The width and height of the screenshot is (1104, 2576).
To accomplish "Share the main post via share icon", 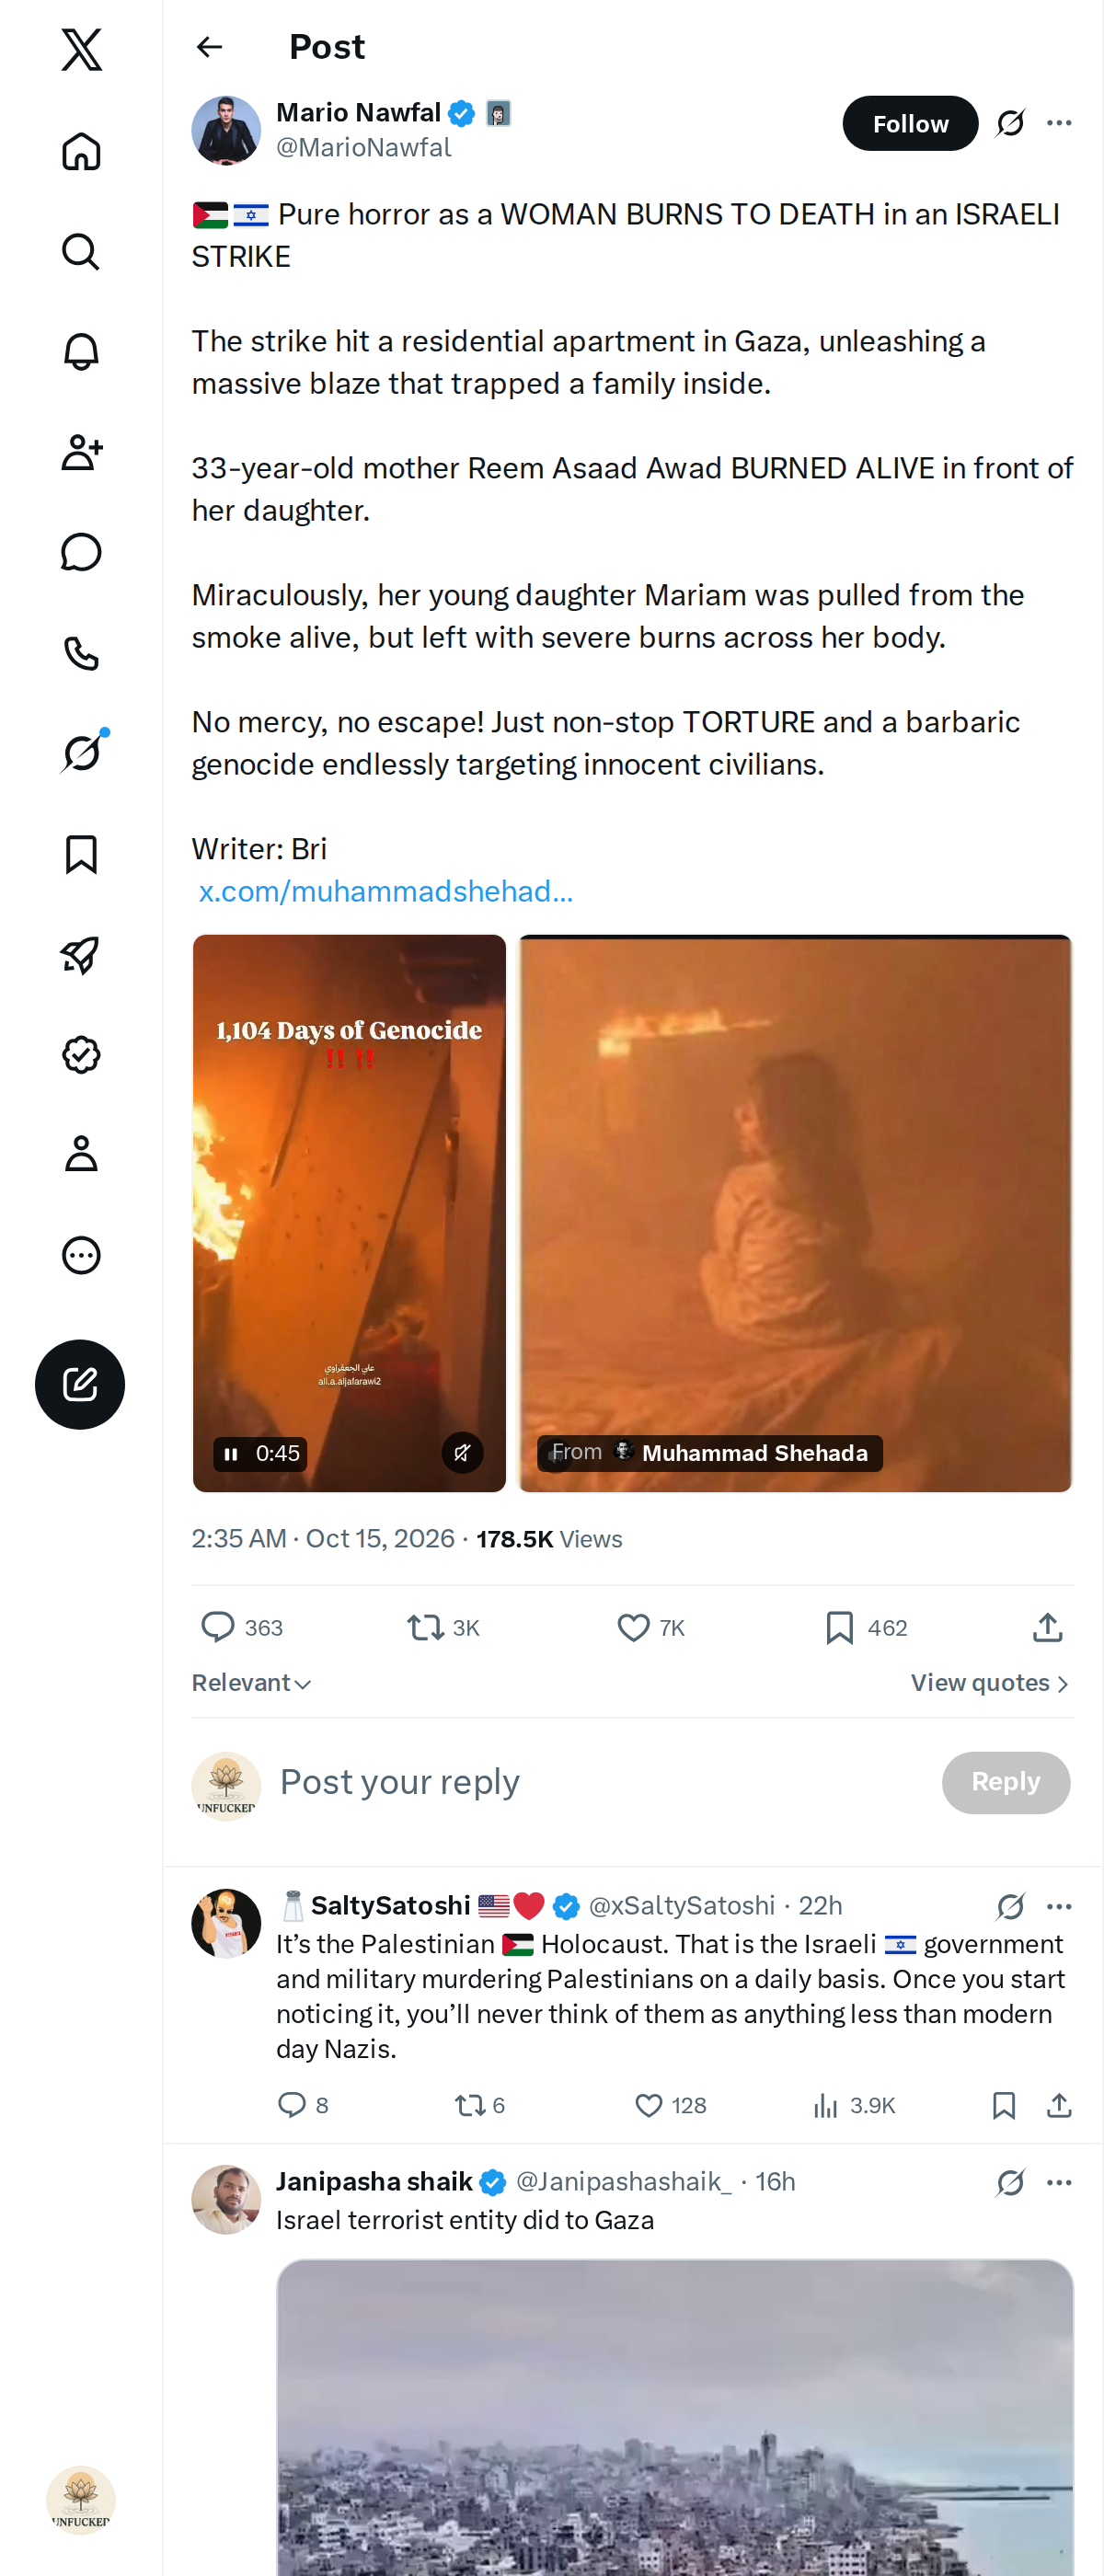I will pyautogui.click(x=1047, y=1627).
